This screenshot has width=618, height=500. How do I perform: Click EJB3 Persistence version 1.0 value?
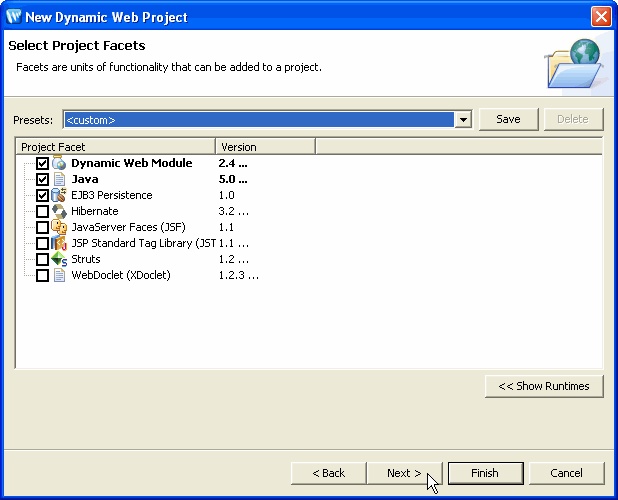[x=227, y=195]
